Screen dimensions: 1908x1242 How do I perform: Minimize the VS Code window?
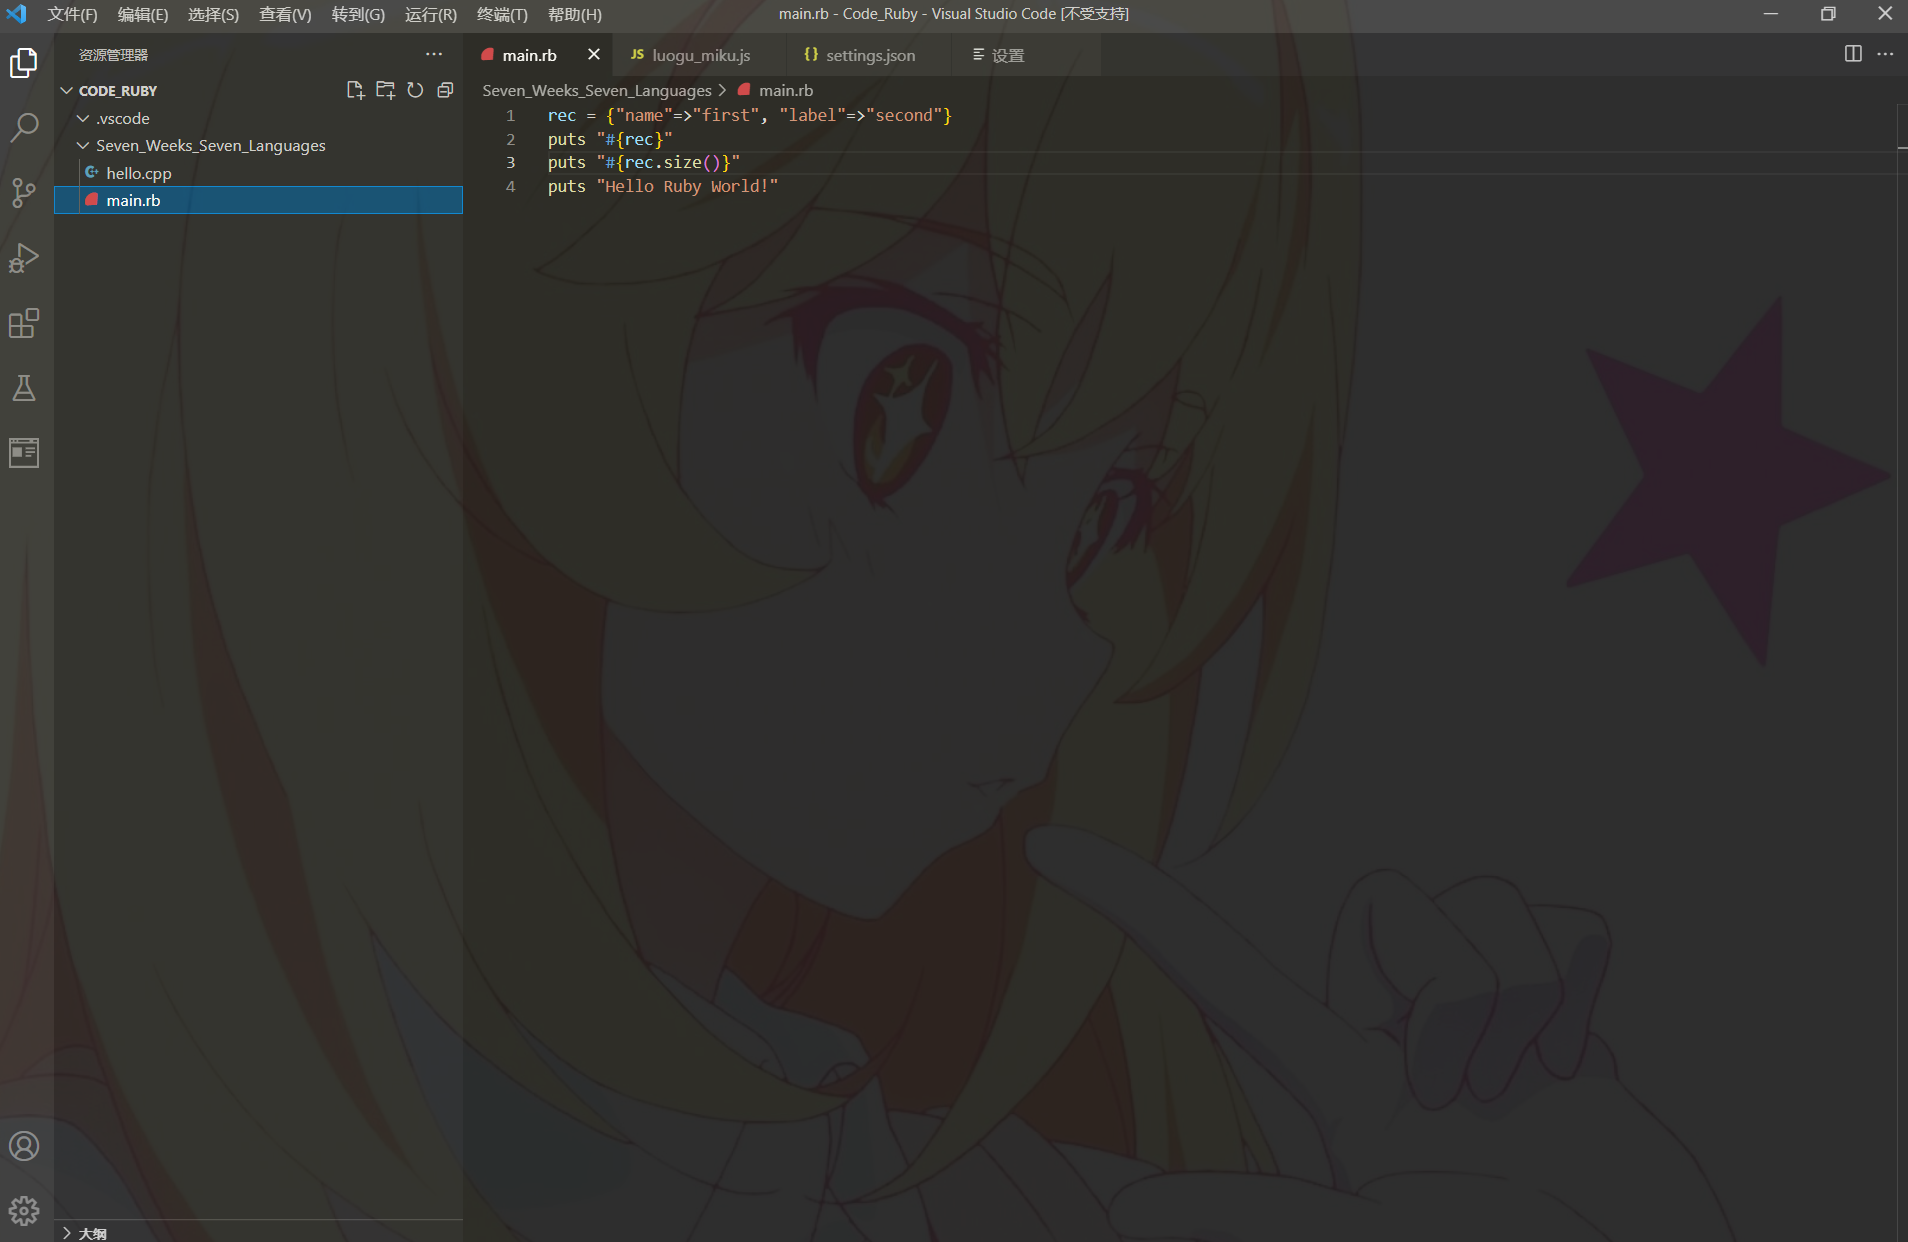pos(1770,14)
